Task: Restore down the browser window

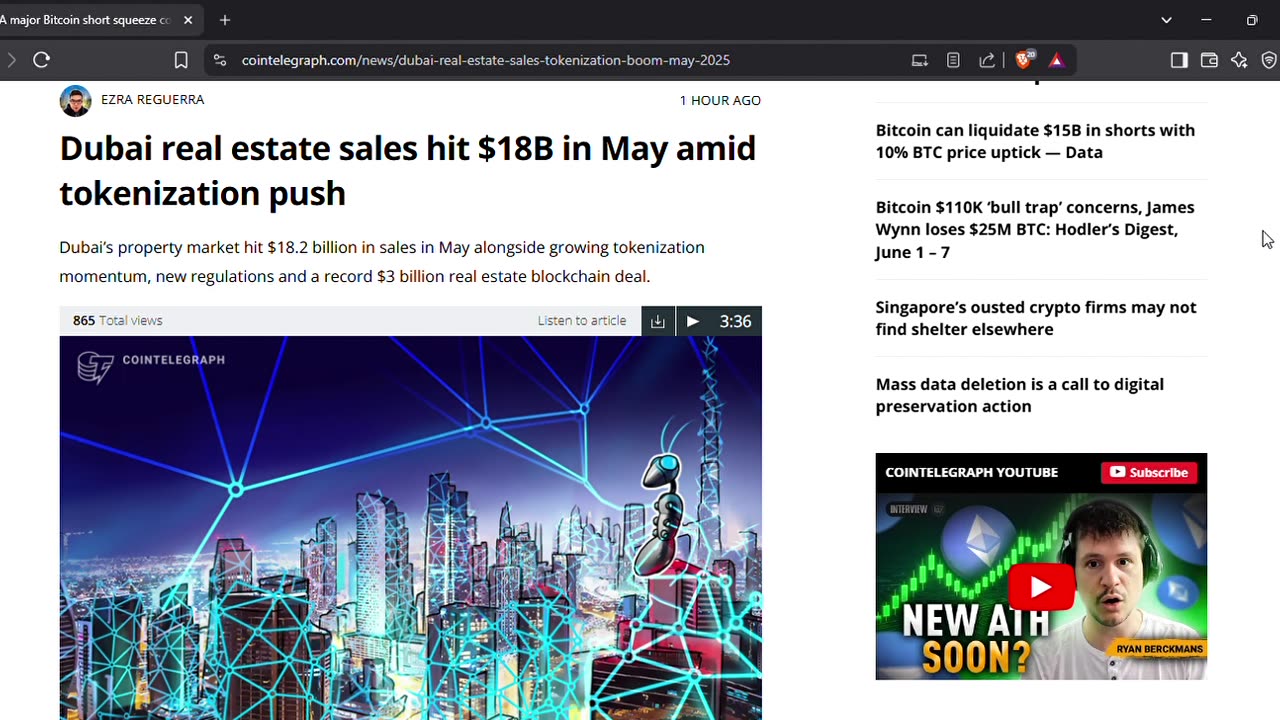Action: [x=1252, y=20]
